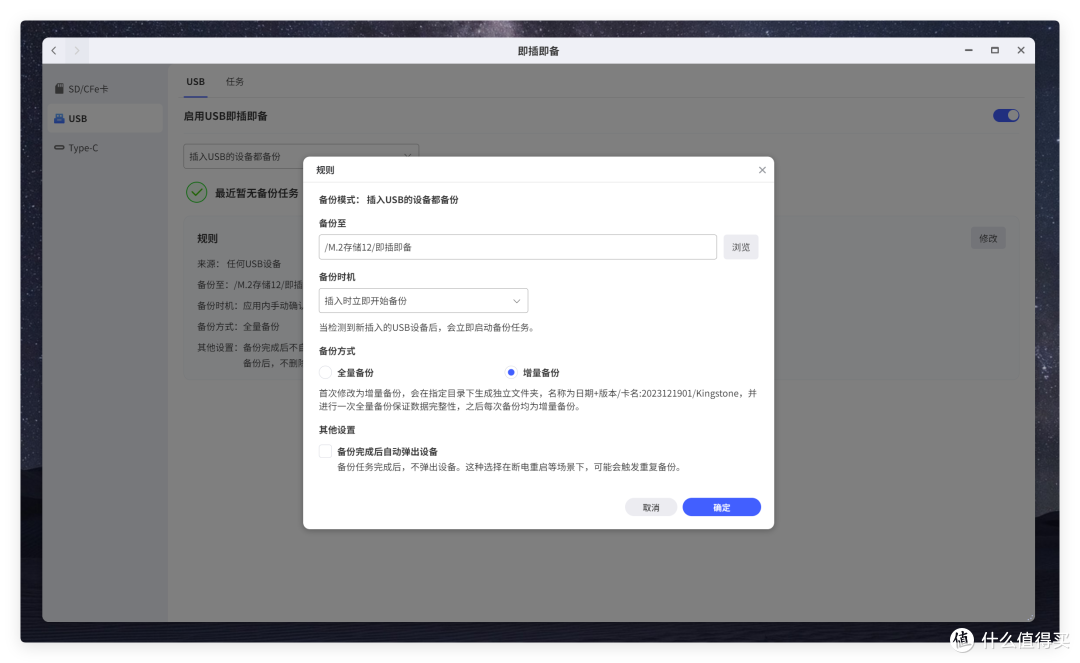1080x663 pixels.
Task: Click the 备份至 path input field
Action: tap(517, 247)
